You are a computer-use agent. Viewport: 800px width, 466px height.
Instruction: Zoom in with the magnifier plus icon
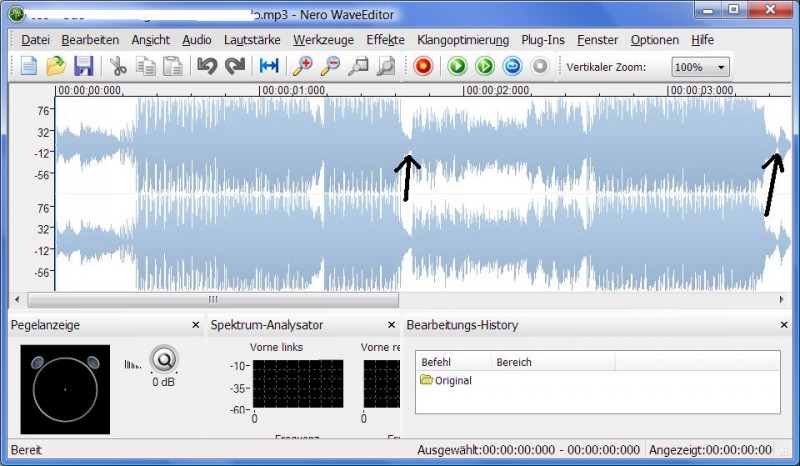coord(302,67)
